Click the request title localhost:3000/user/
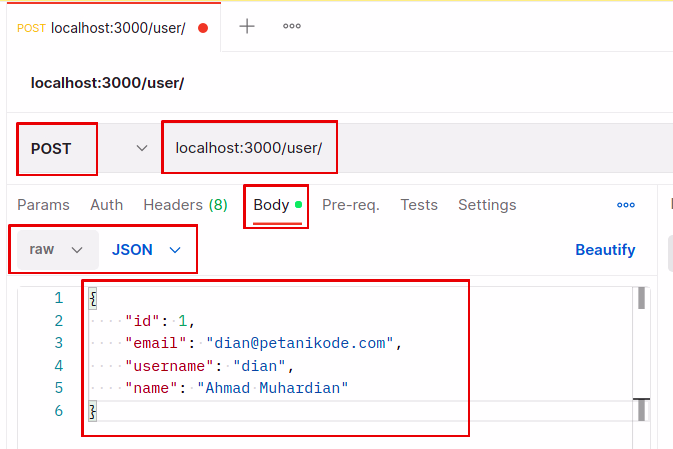 [x=107, y=83]
